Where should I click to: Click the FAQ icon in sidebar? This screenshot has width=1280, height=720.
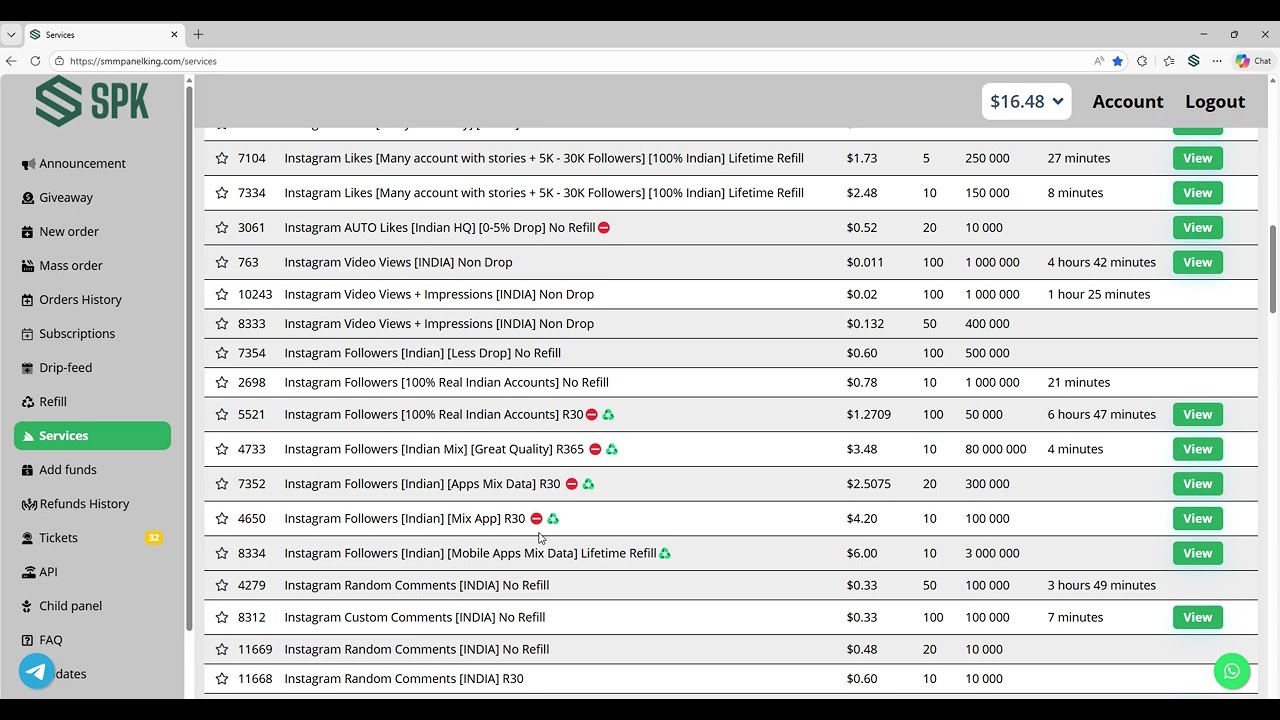click(x=28, y=640)
